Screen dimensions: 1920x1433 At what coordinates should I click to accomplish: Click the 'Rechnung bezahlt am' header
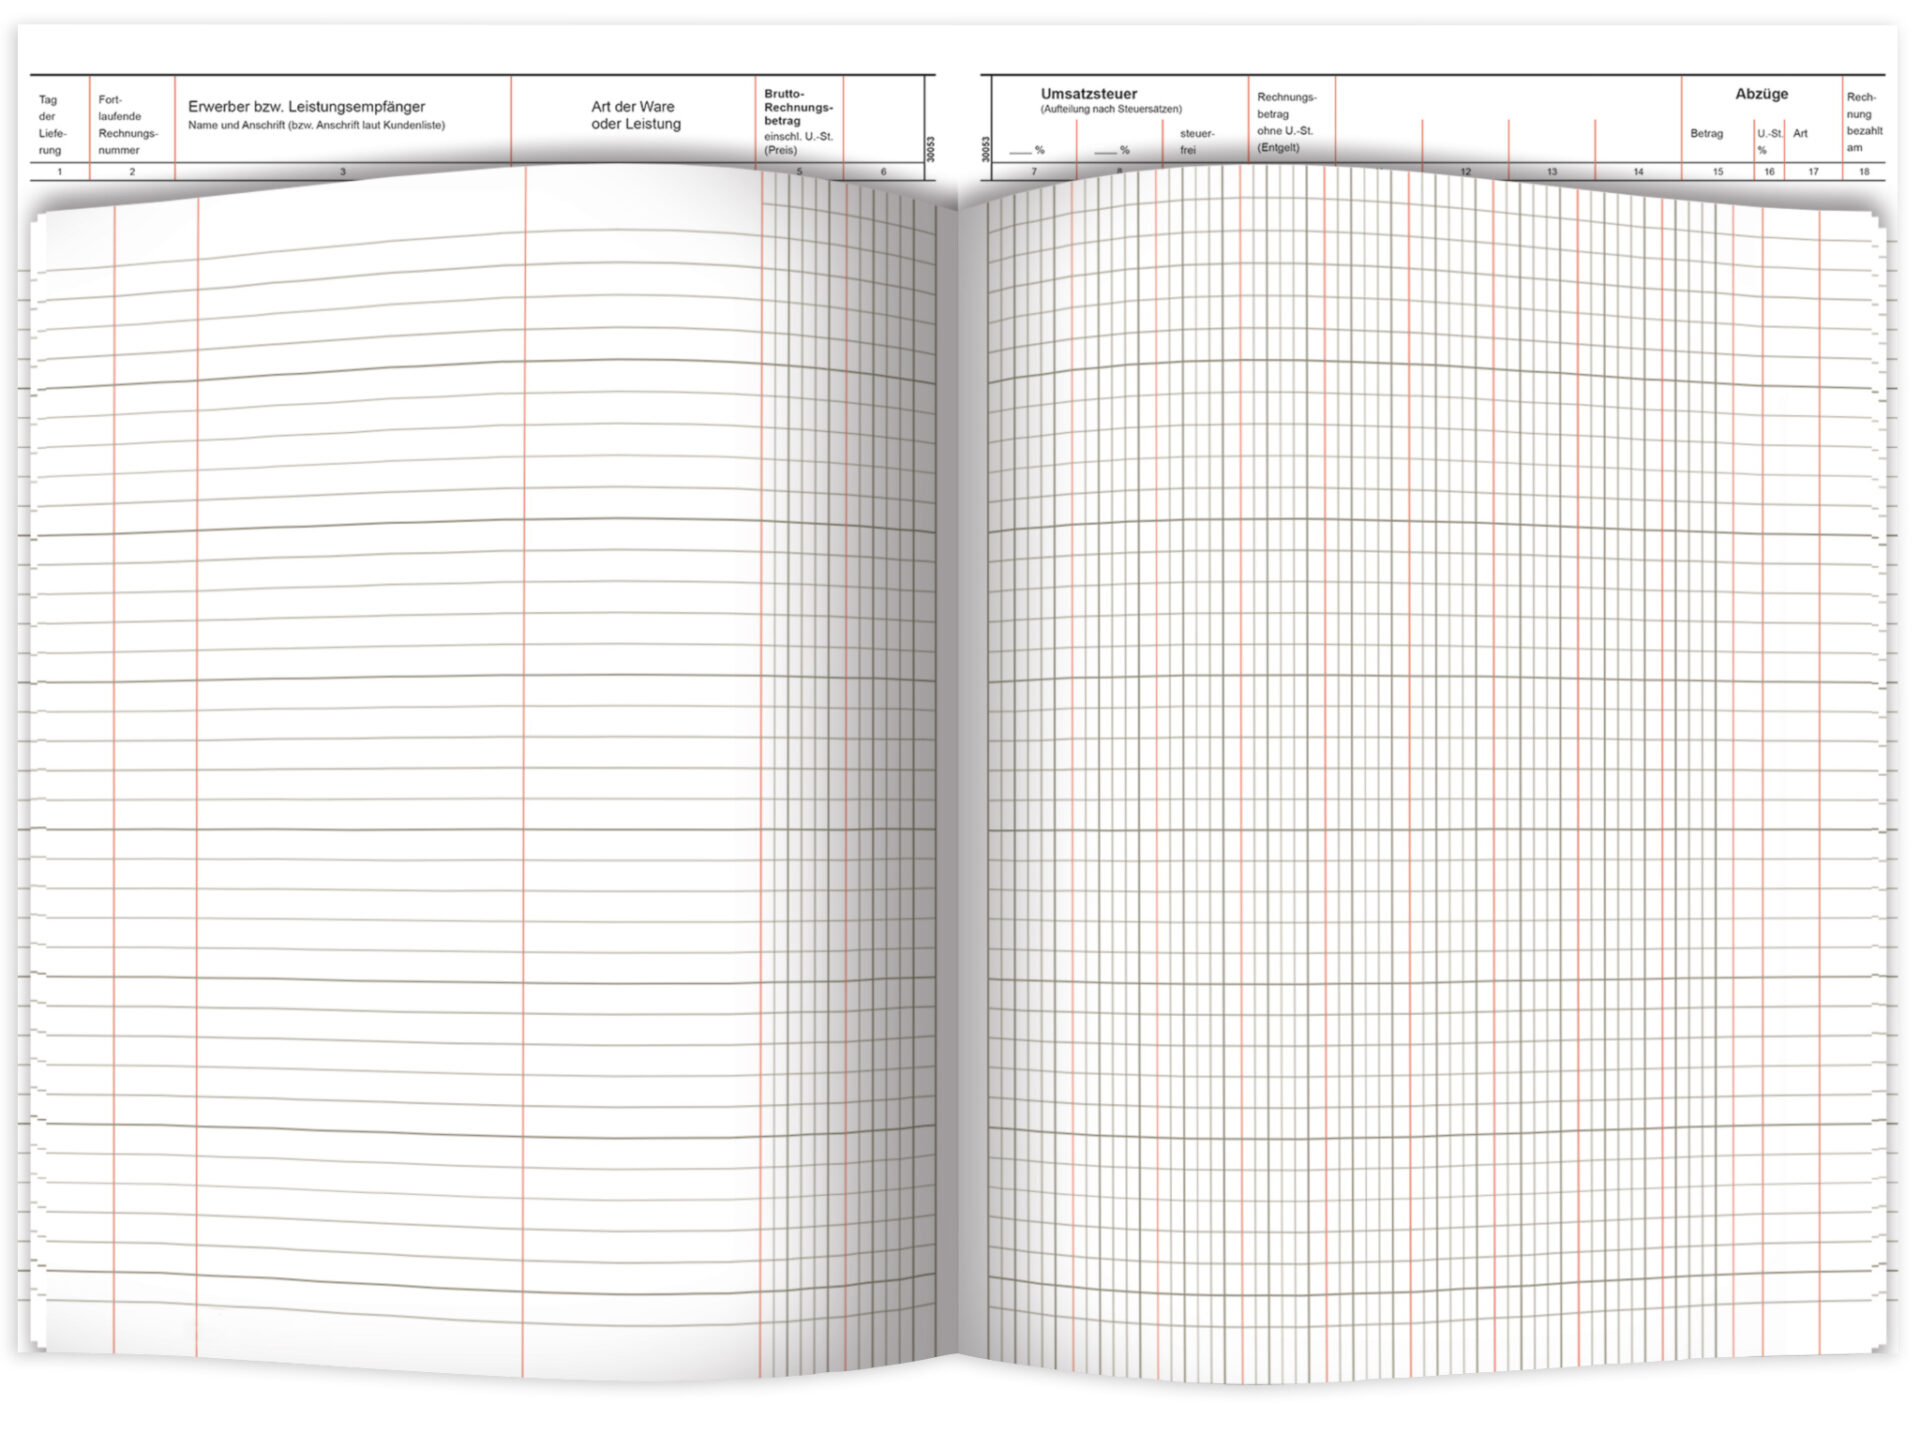tap(1864, 122)
